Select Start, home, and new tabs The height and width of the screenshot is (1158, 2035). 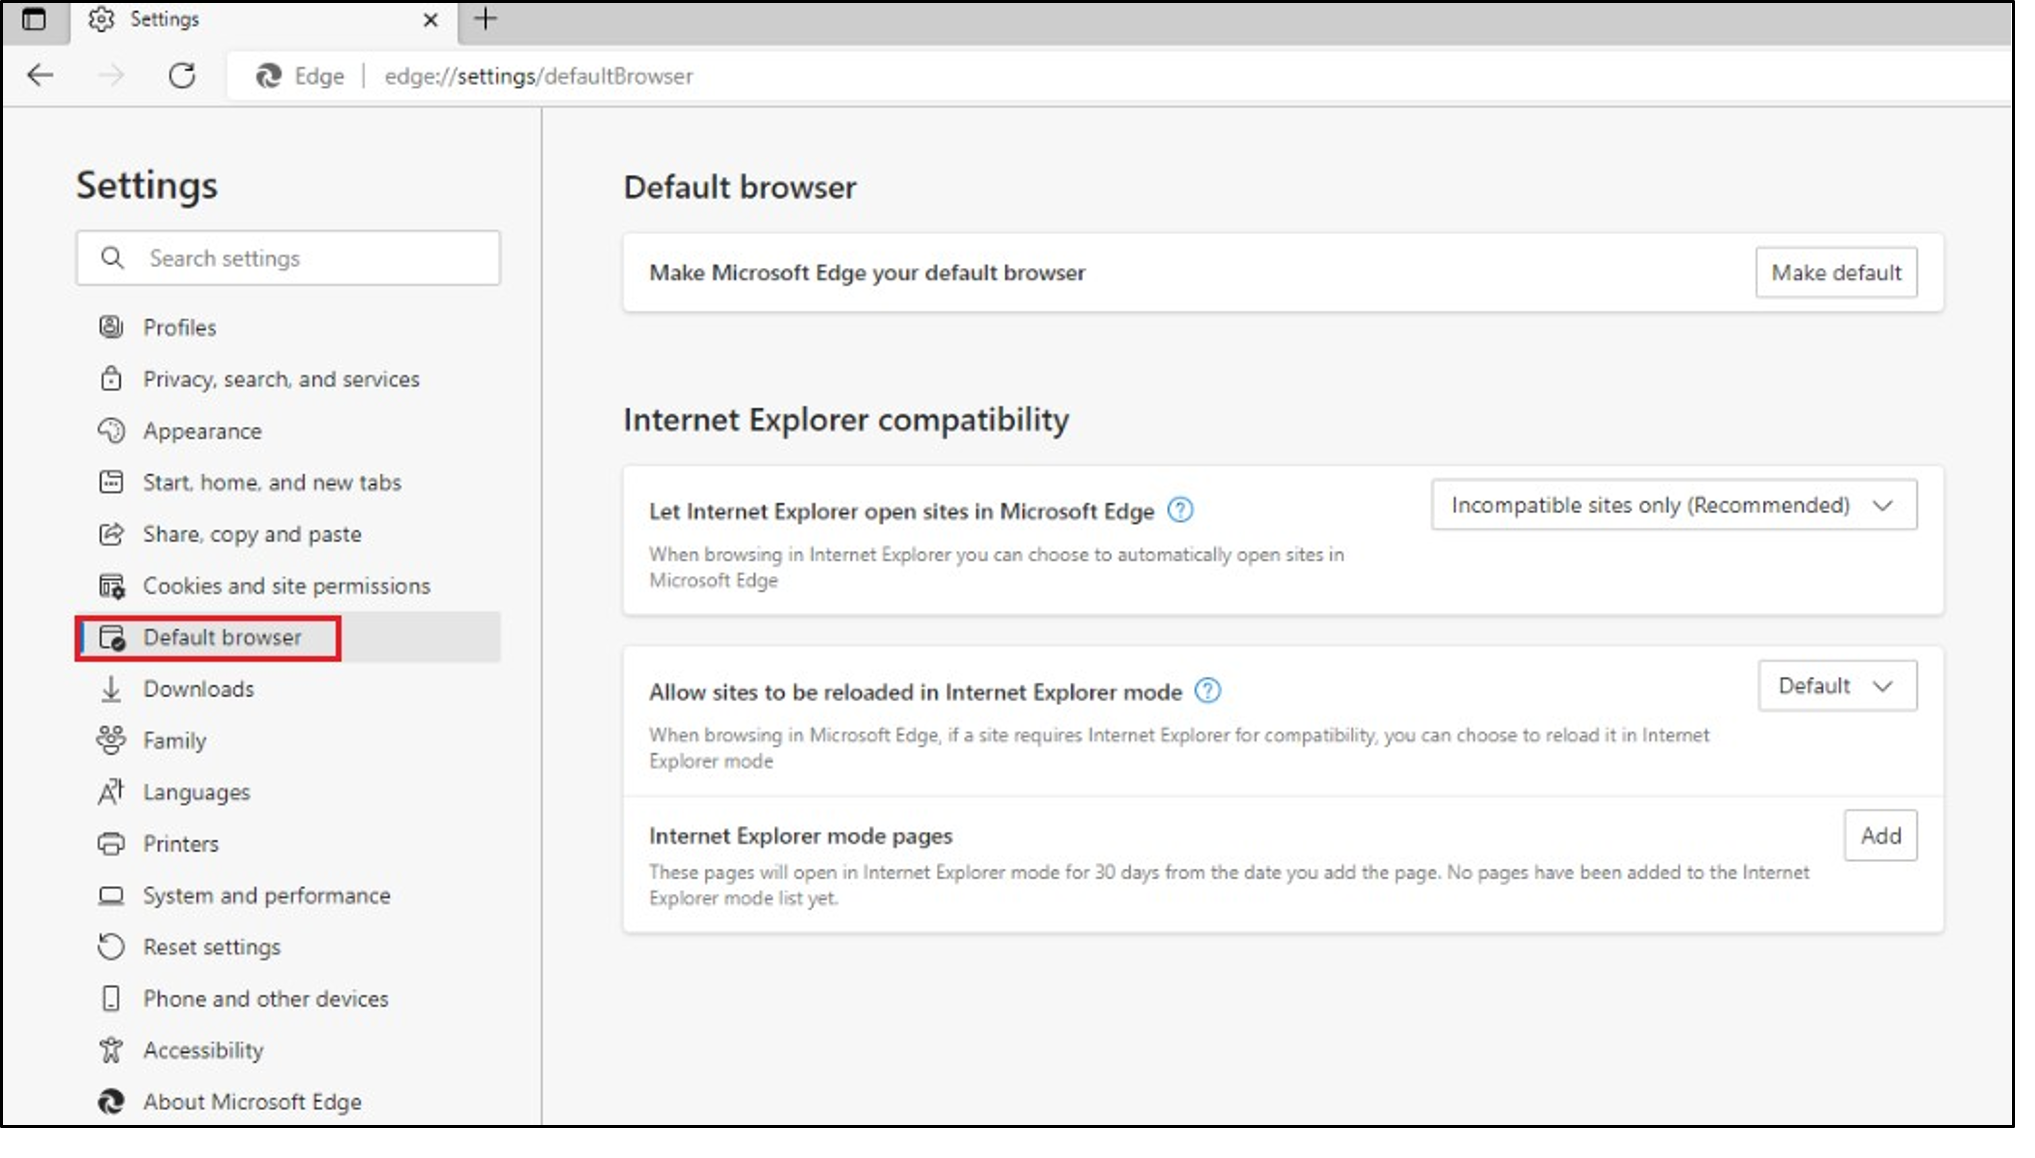click(288, 482)
